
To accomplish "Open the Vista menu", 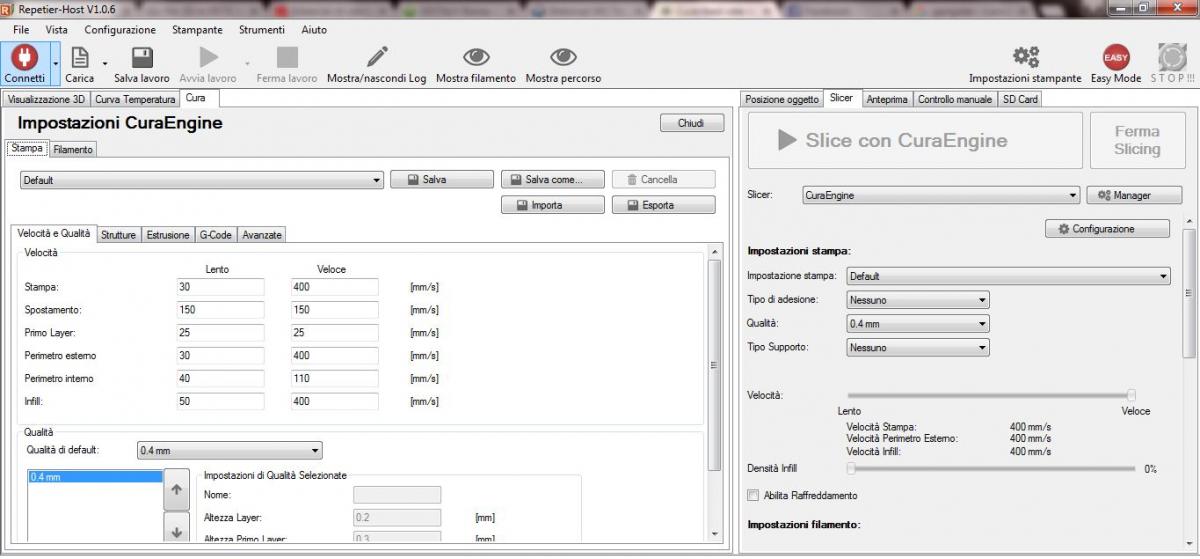I will click(56, 30).
